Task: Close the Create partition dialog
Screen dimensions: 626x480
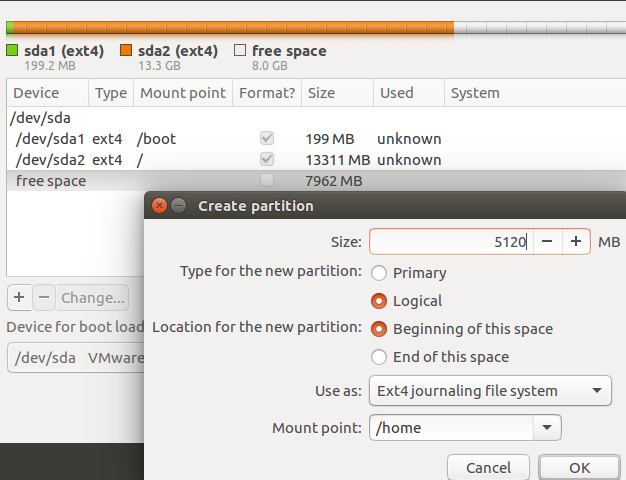Action: pyautogui.click(x=159, y=206)
